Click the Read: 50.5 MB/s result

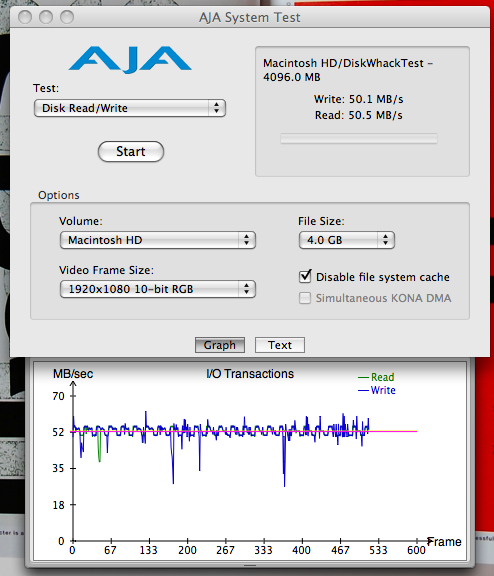pos(358,115)
